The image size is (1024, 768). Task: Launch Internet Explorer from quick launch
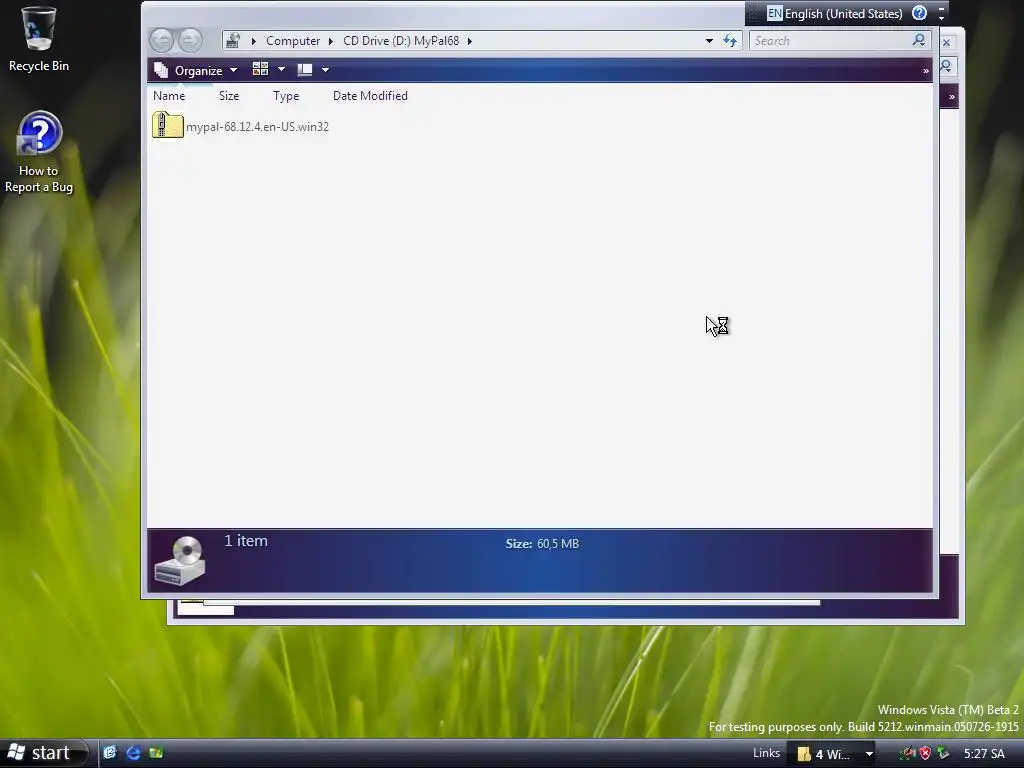133,753
